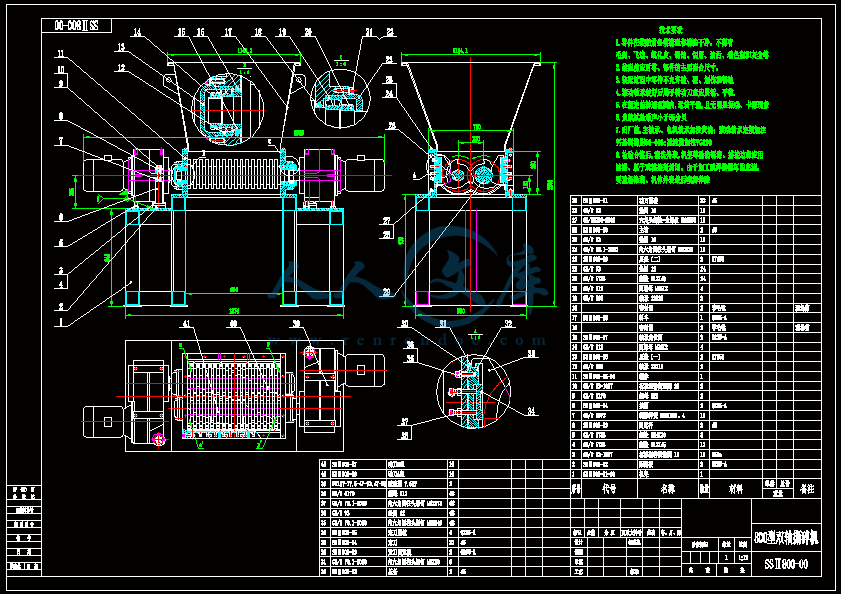Select part balloon number 19

click(282, 32)
